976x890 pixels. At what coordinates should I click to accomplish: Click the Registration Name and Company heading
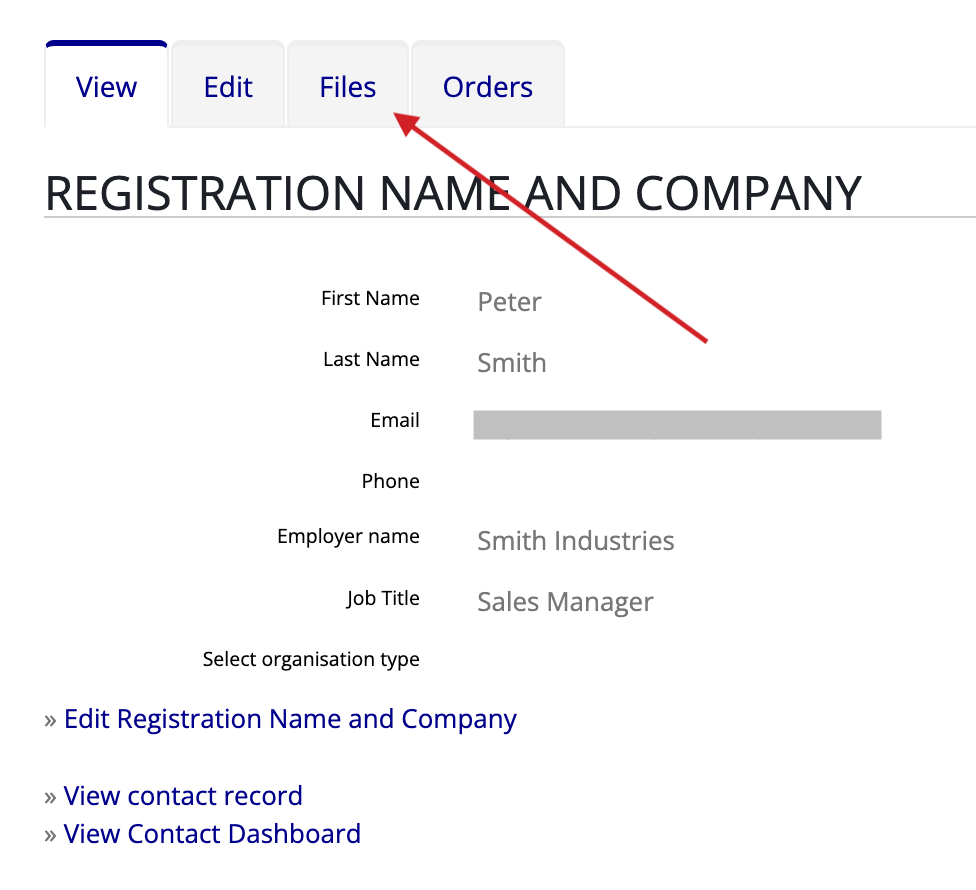tap(453, 194)
